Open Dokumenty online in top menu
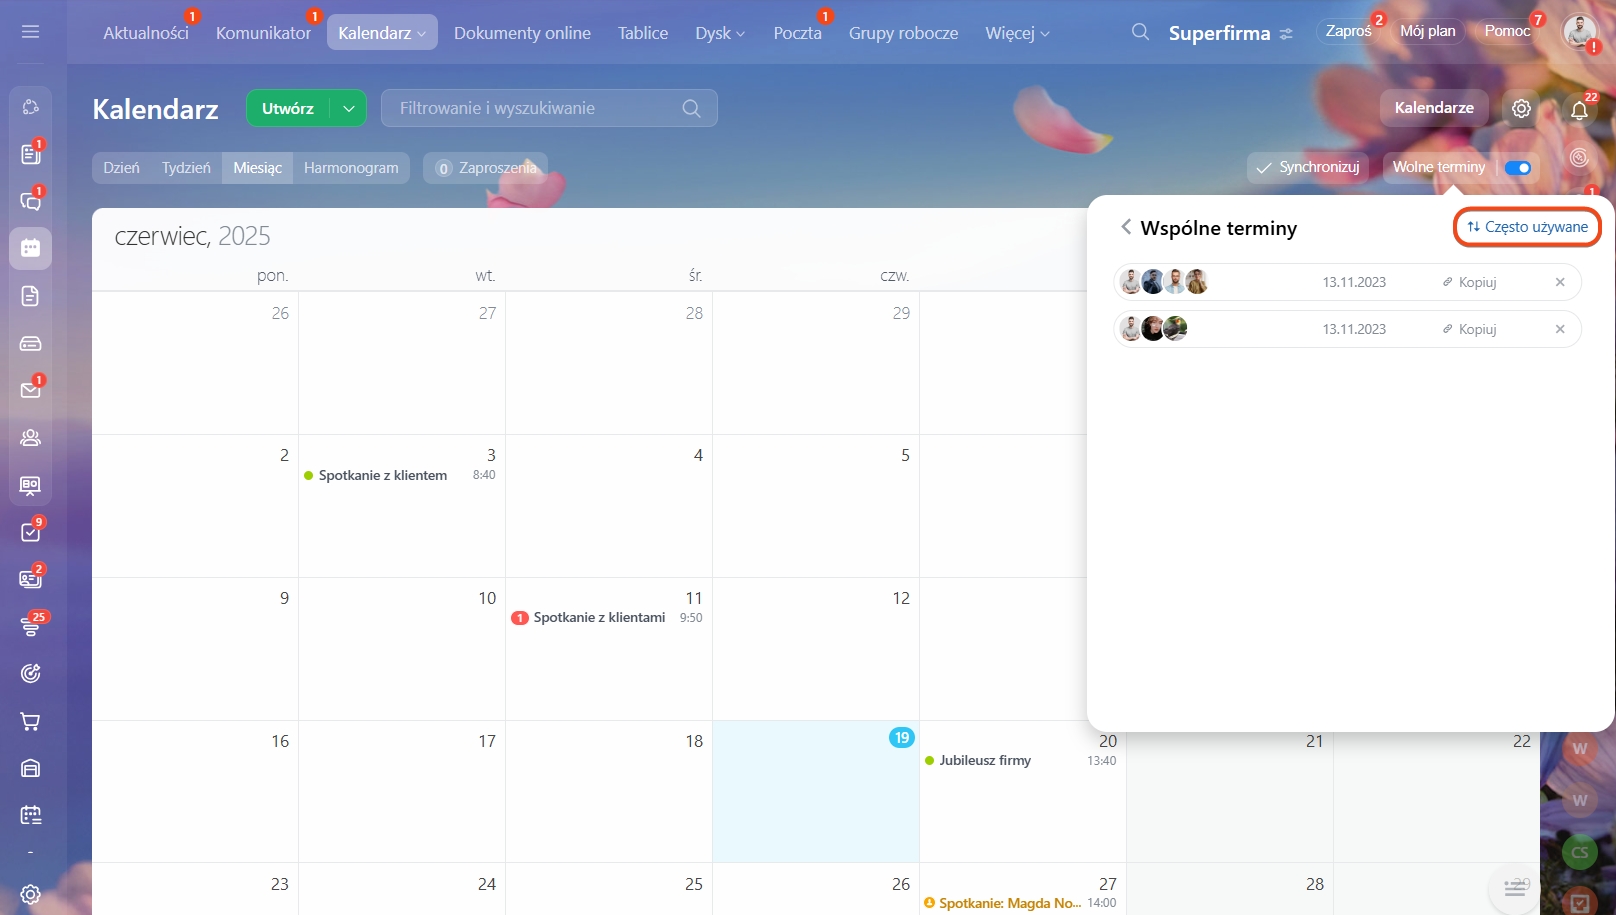The image size is (1616, 915). point(522,33)
